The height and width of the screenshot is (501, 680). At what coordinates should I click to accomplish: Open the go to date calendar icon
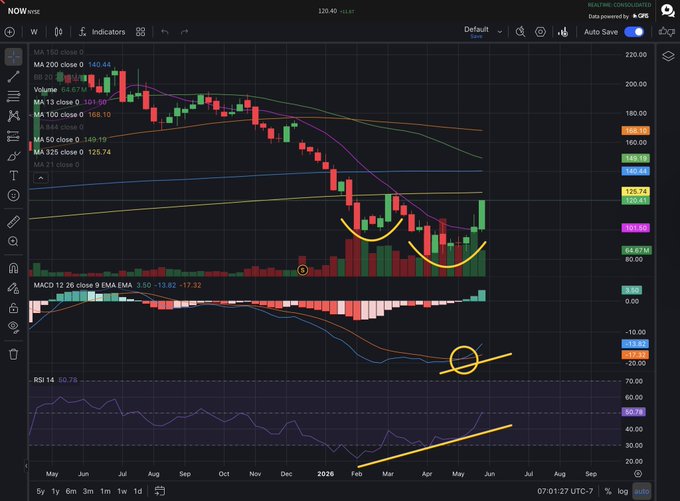160,491
